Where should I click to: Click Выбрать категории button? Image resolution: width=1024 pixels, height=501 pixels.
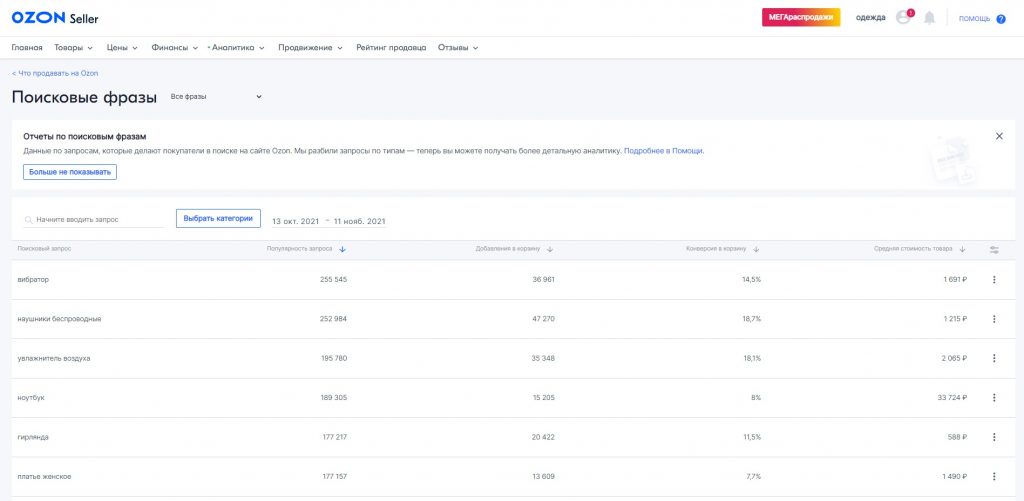(218, 218)
